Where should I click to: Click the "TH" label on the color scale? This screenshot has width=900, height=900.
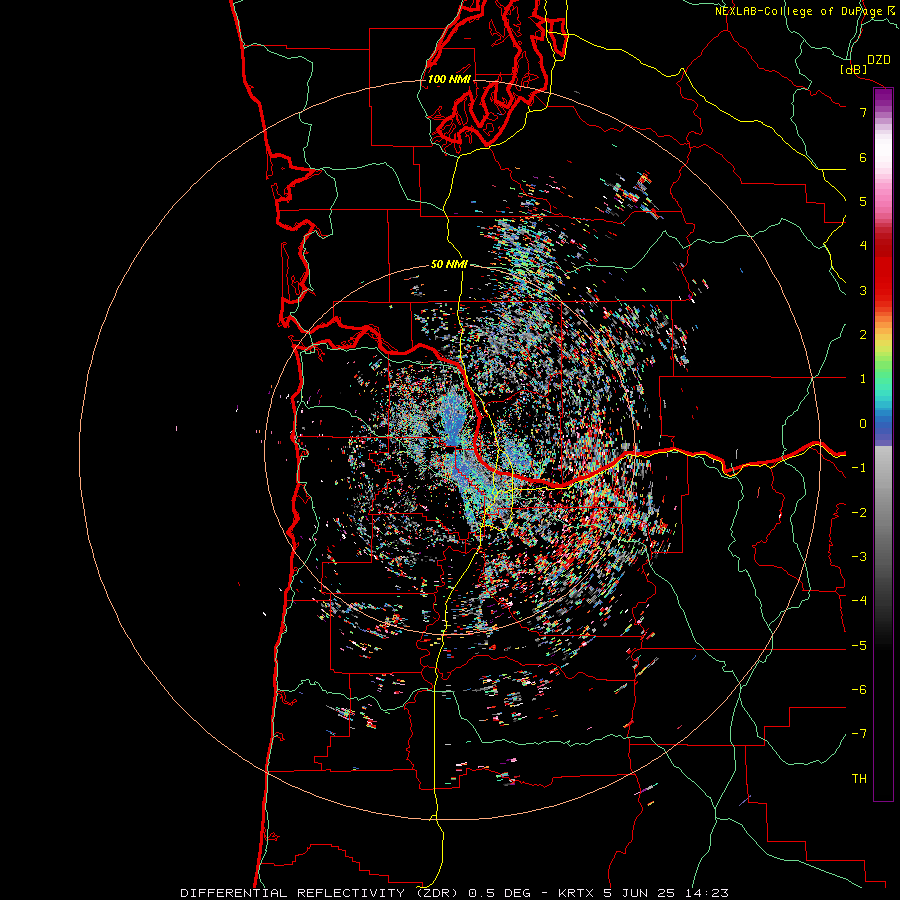coord(859,779)
